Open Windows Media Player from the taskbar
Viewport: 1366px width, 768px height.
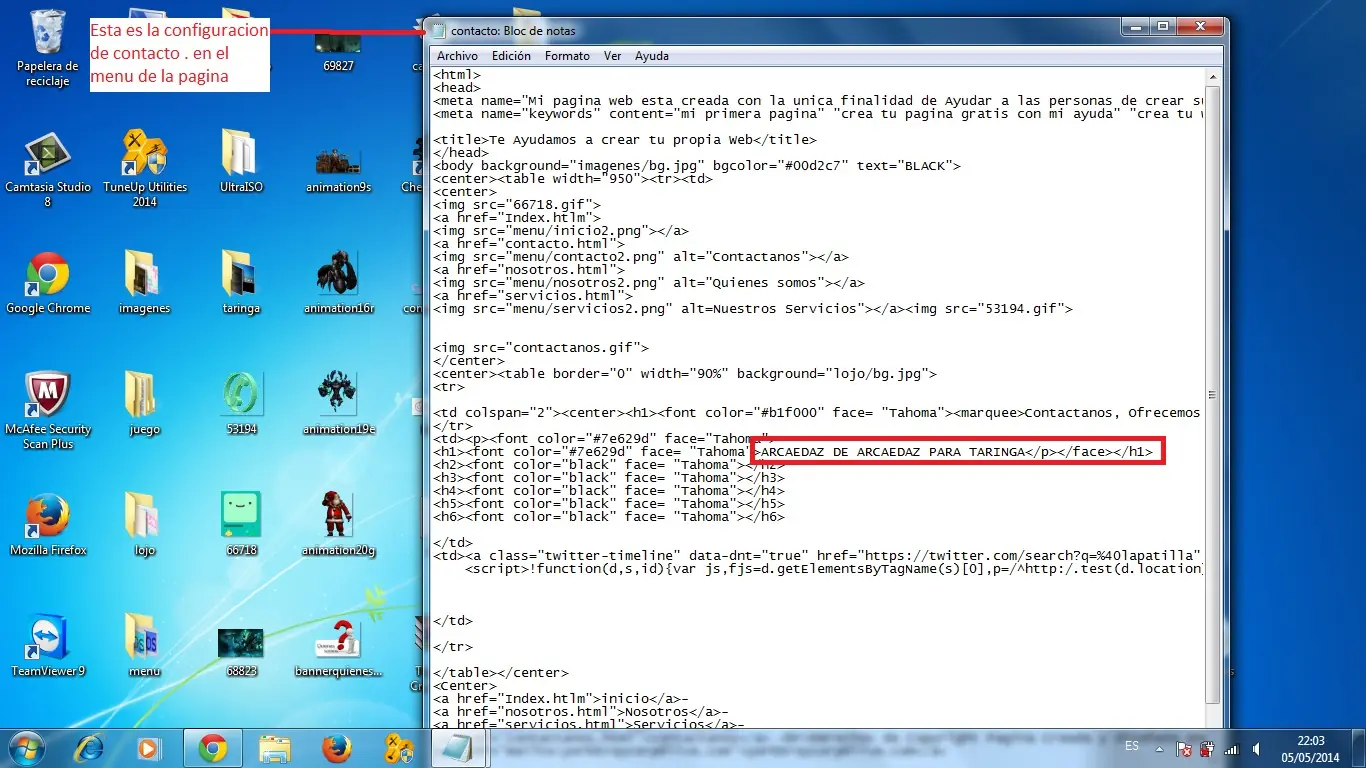click(x=150, y=747)
